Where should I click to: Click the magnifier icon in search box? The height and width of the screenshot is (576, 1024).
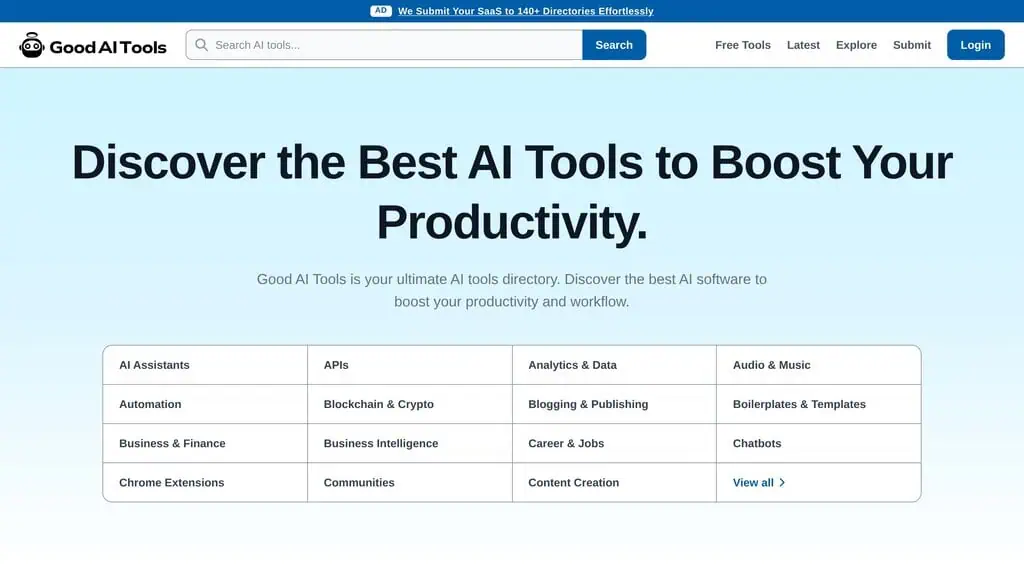coord(201,44)
